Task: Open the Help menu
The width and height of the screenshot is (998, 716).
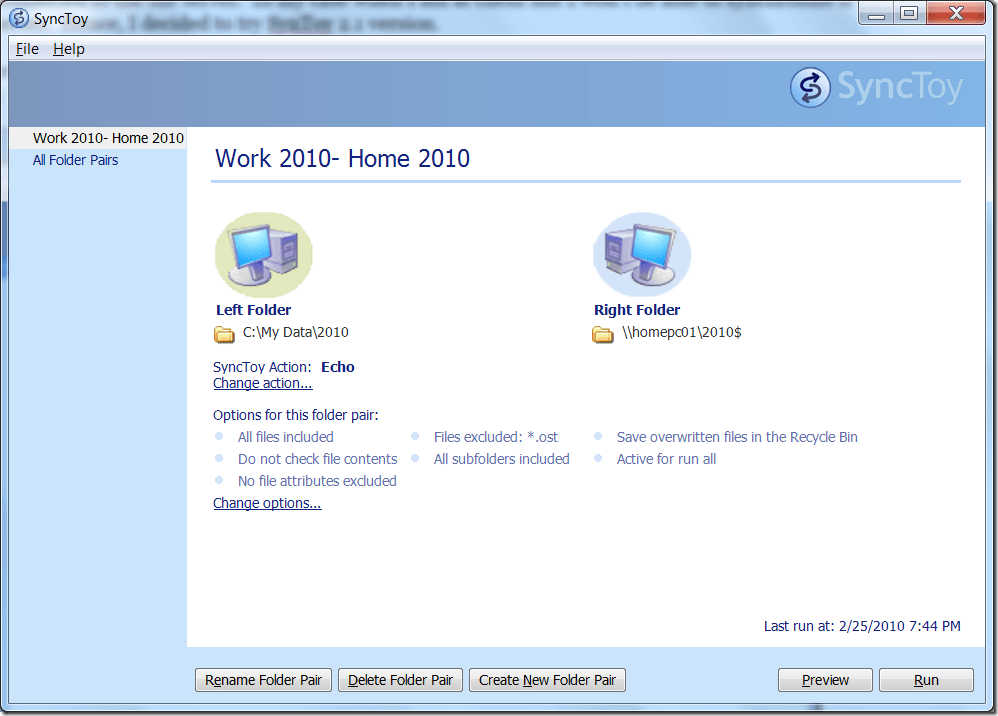Action: [x=69, y=49]
